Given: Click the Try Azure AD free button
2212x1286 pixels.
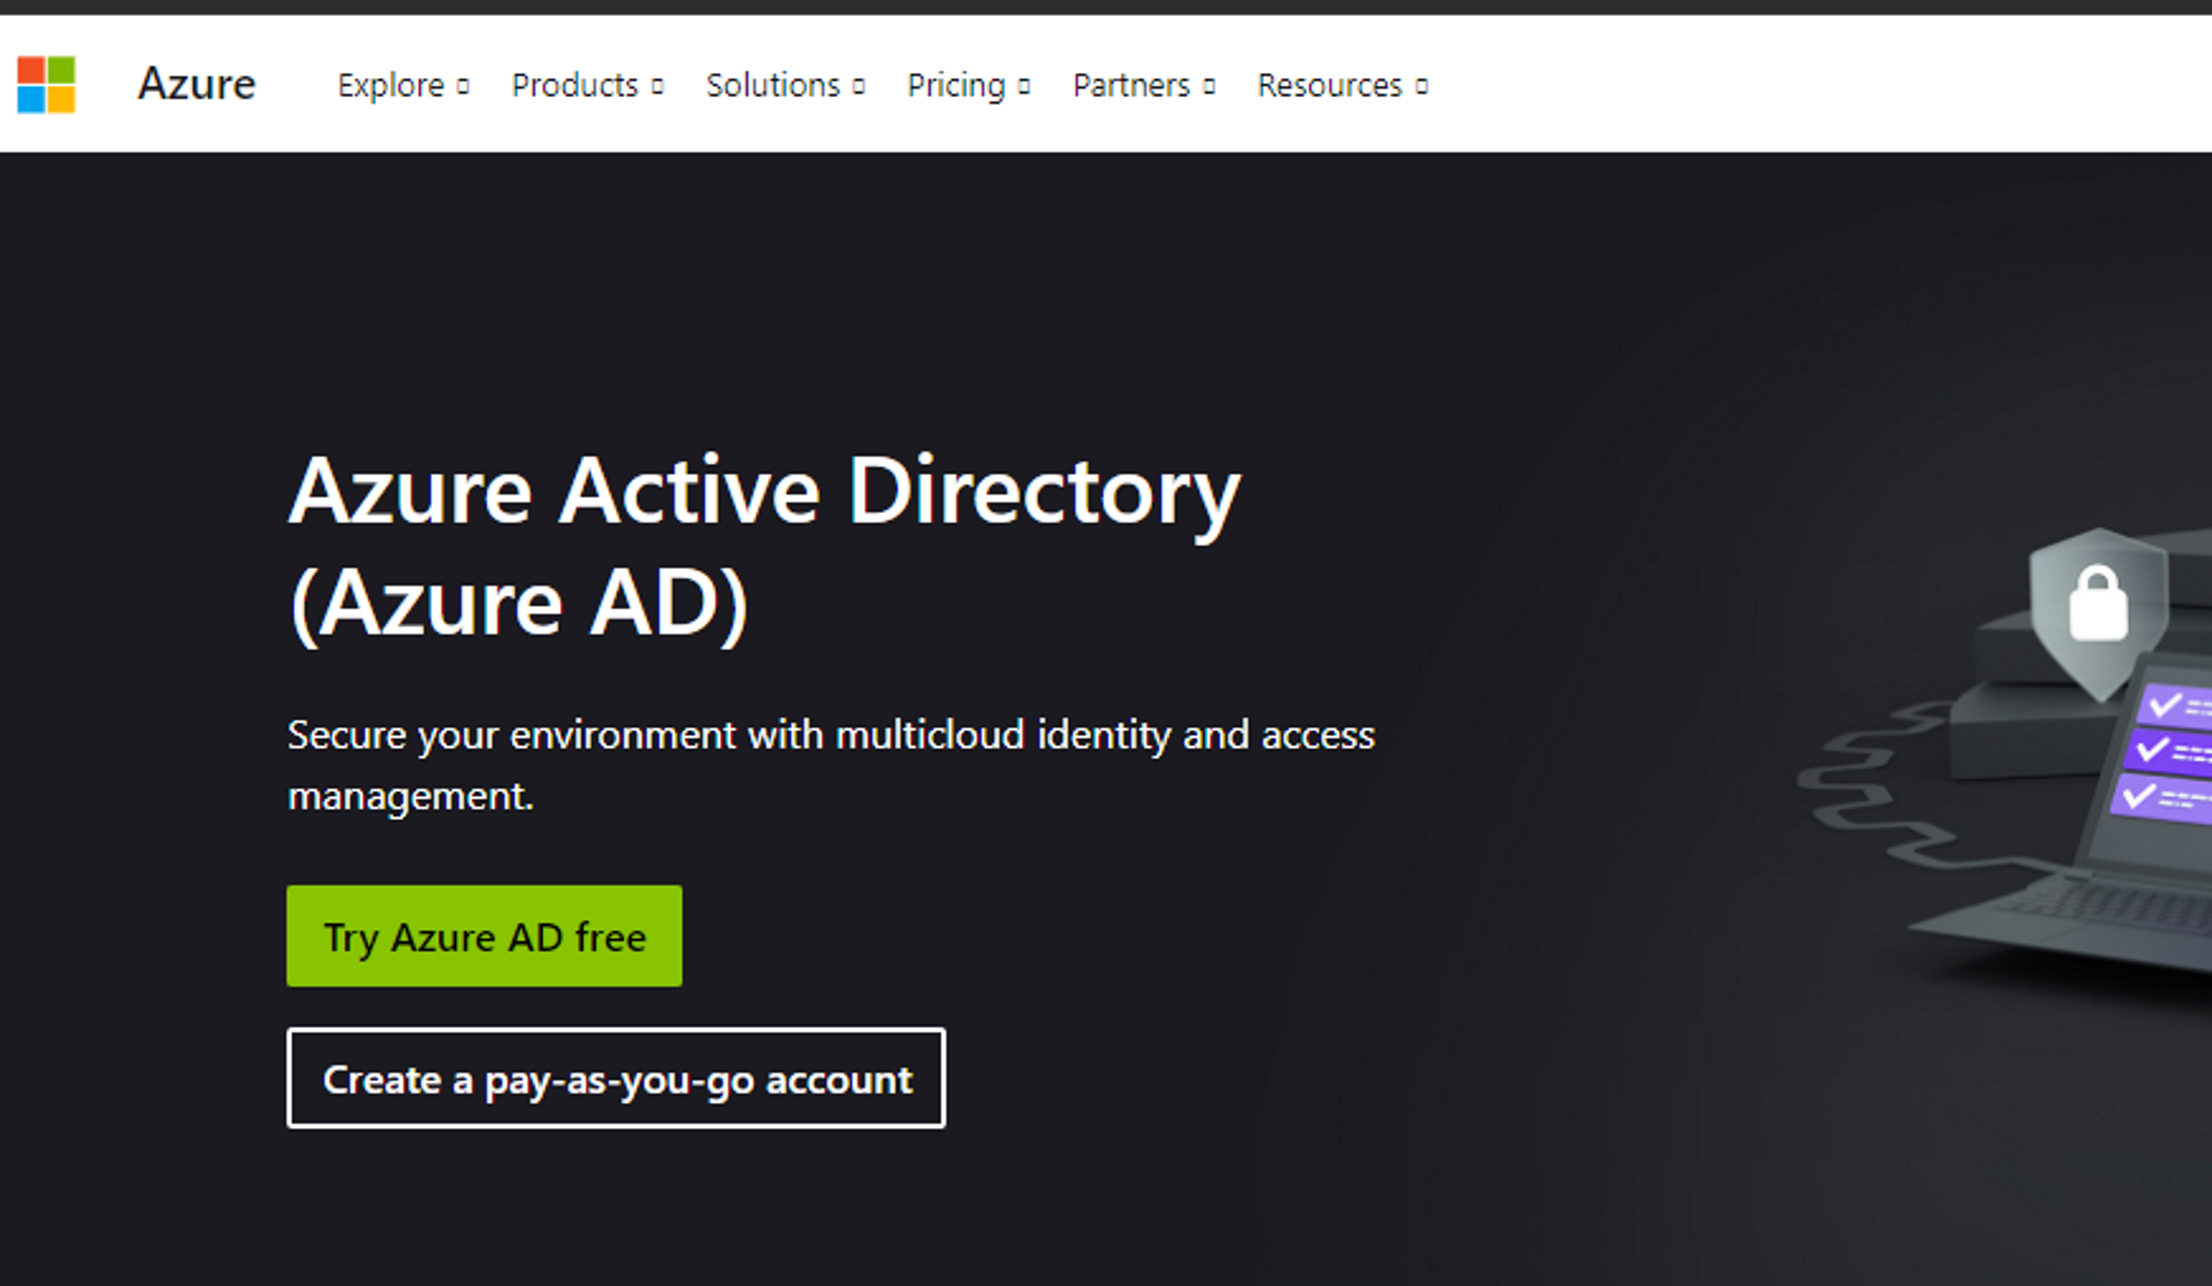Looking at the screenshot, I should pos(484,936).
